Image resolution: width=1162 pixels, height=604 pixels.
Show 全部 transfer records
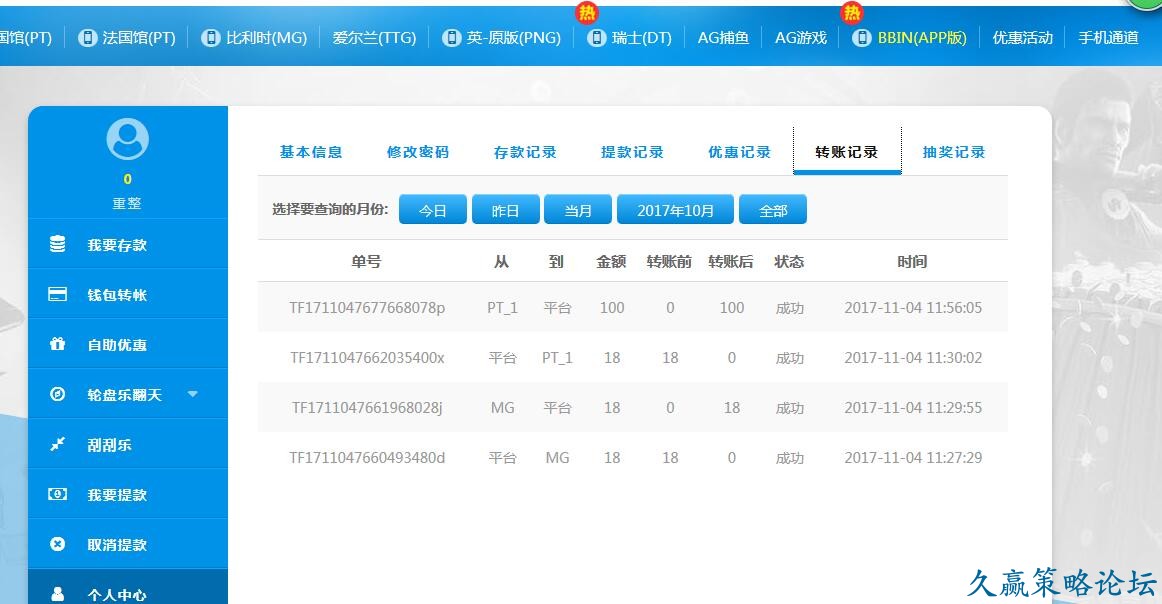pos(773,210)
